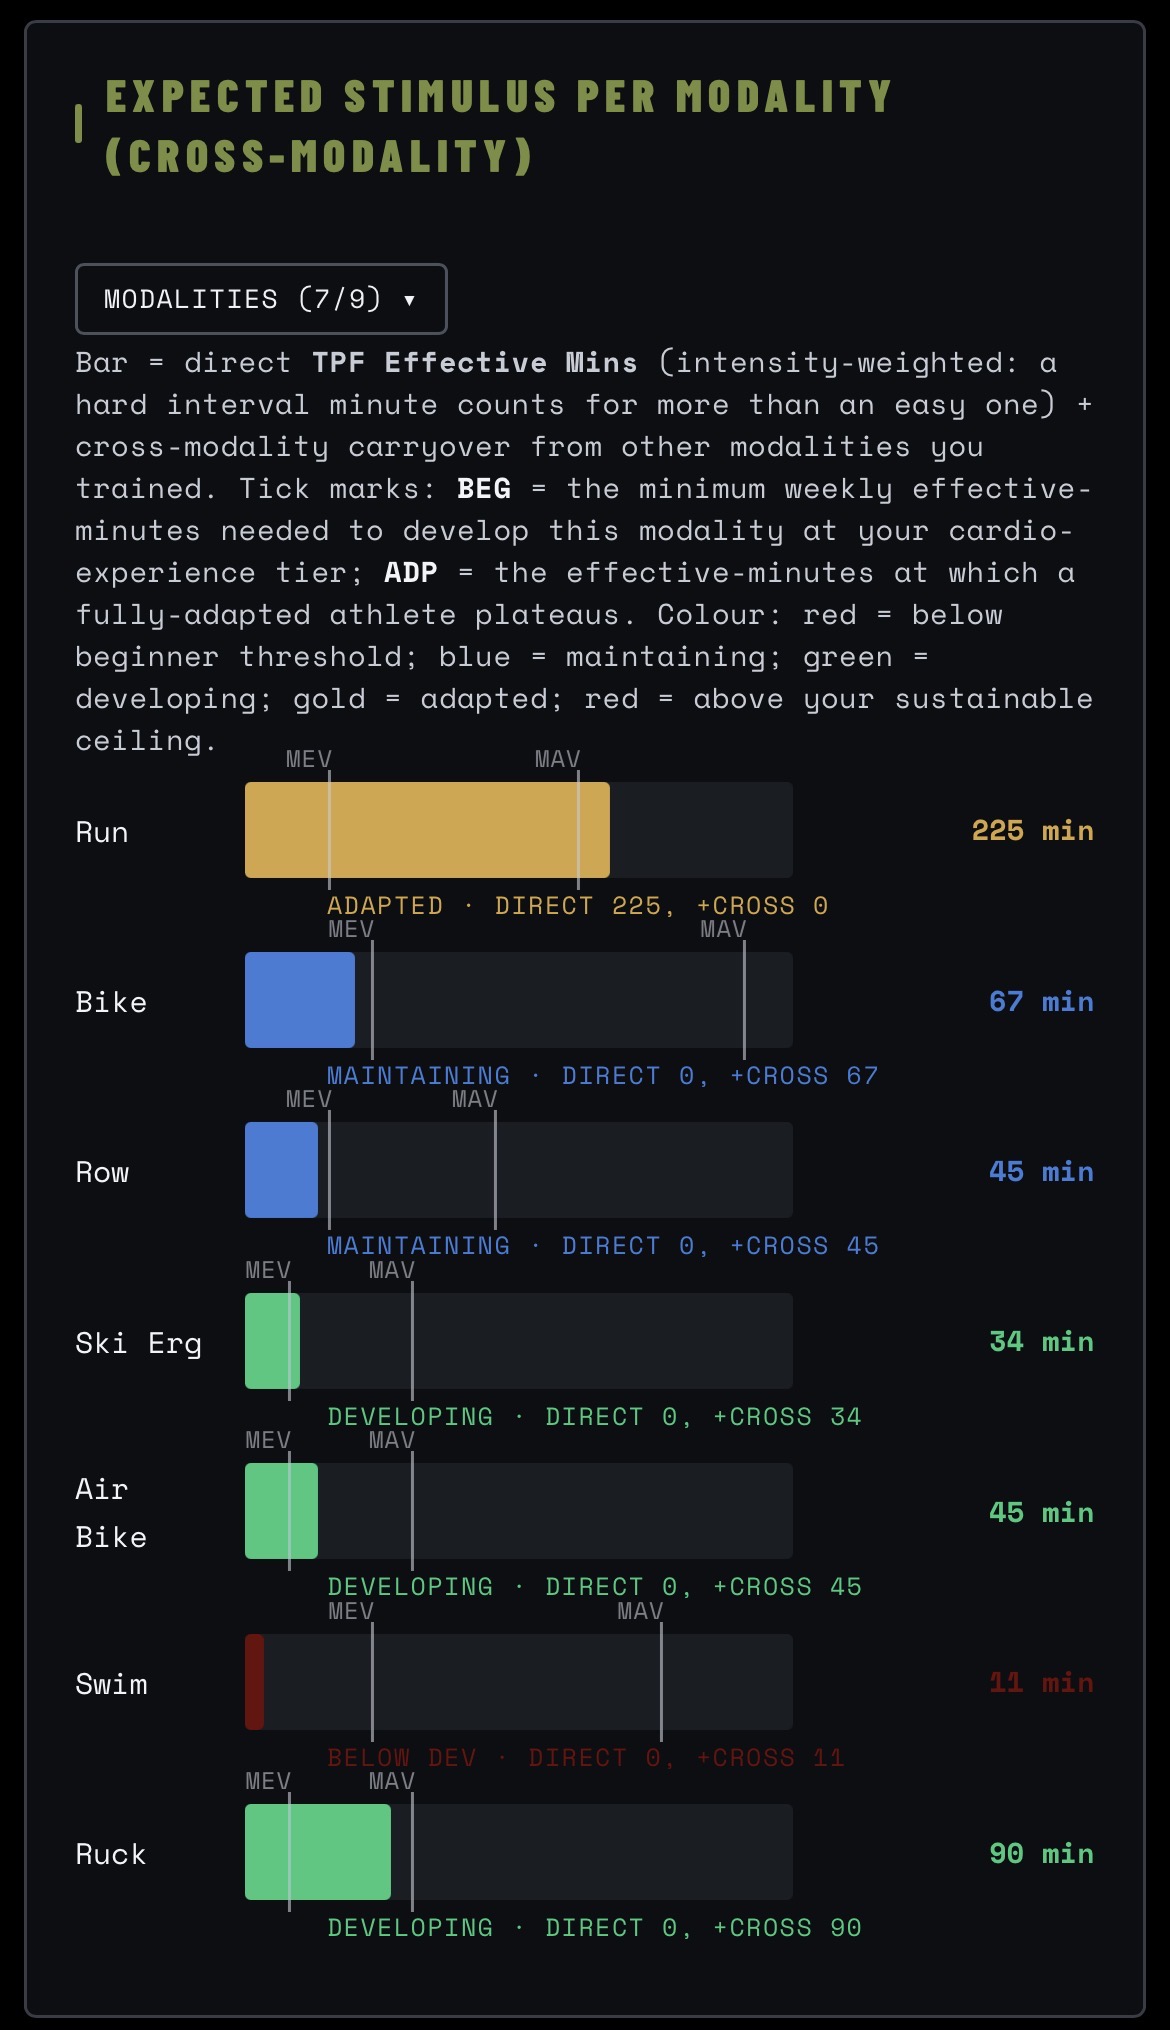Select the Run modality label

pyautogui.click(x=102, y=832)
